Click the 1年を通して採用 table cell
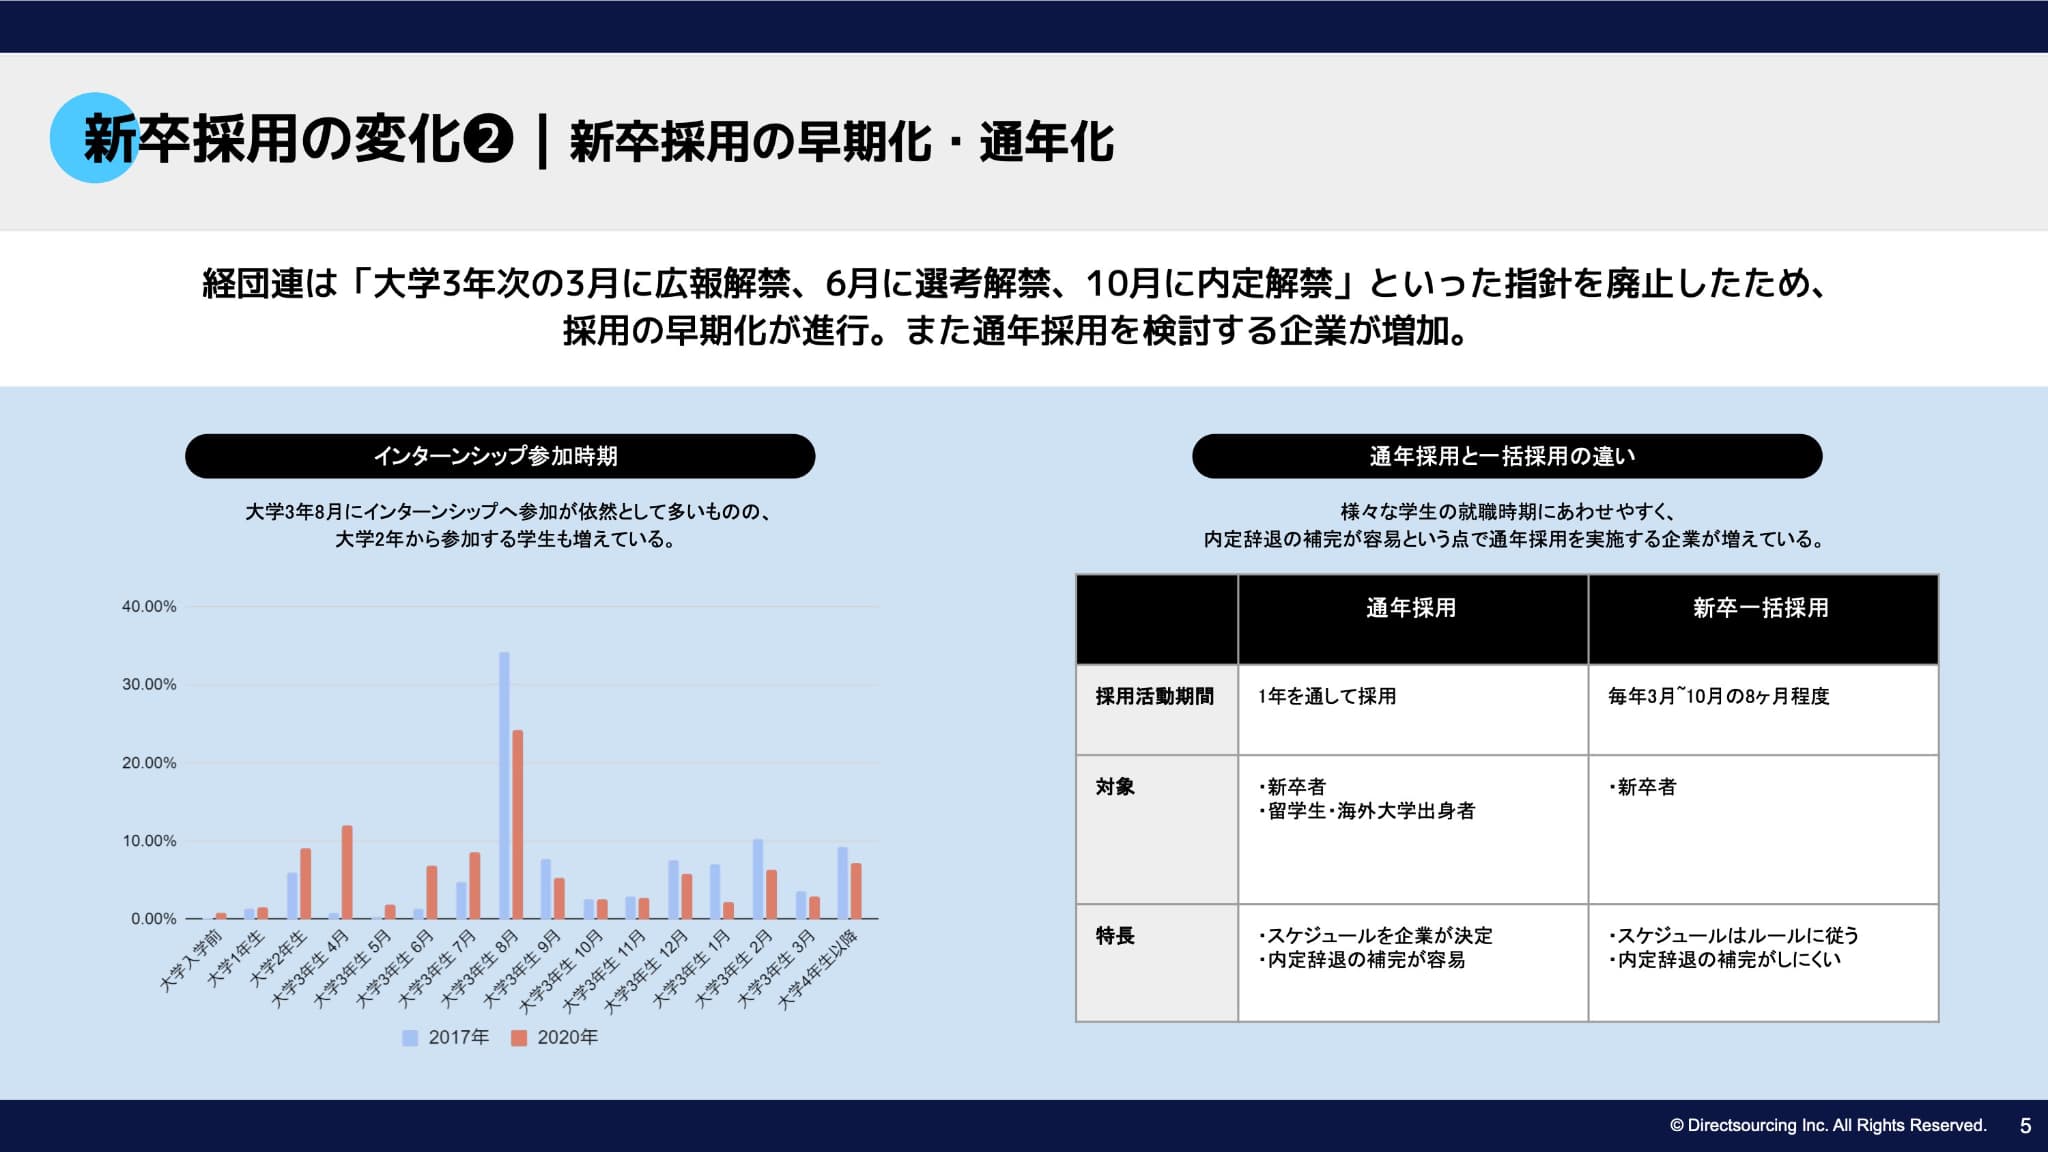 tap(1327, 697)
